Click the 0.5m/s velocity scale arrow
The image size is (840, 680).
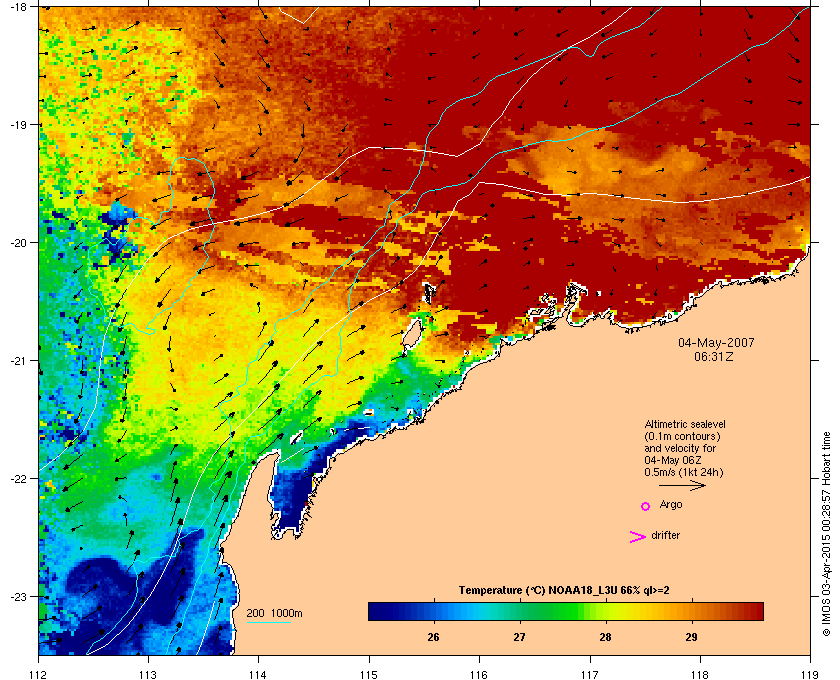tap(682, 485)
